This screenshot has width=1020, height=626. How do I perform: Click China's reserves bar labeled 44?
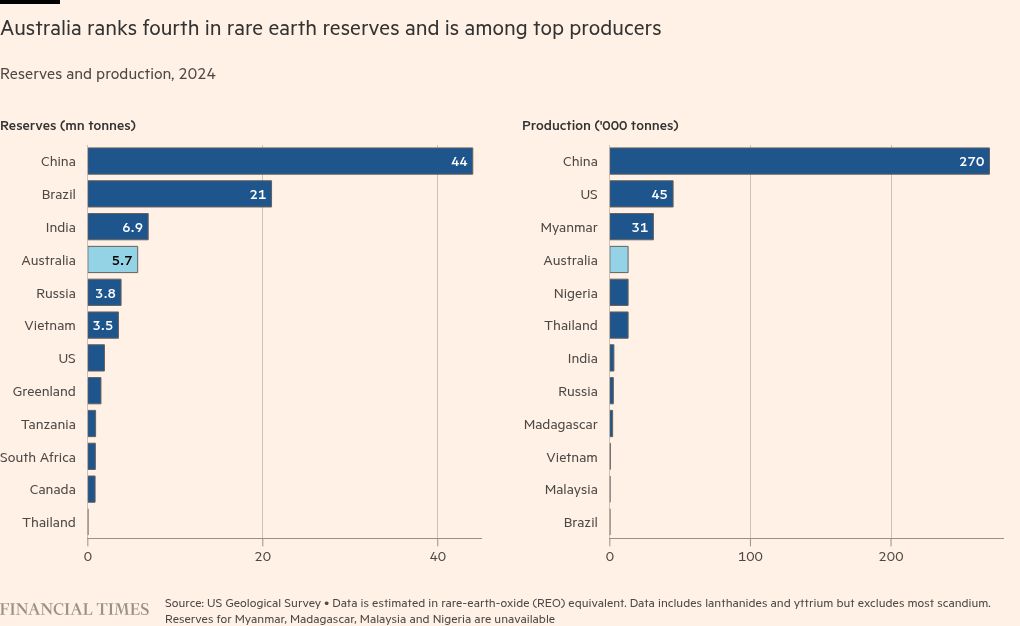[280, 161]
